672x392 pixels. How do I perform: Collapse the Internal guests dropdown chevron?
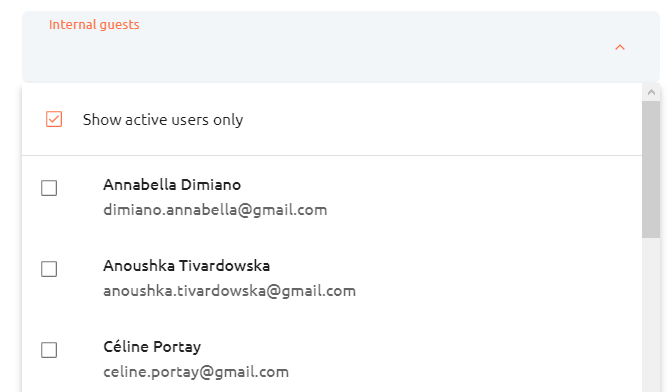(620, 47)
